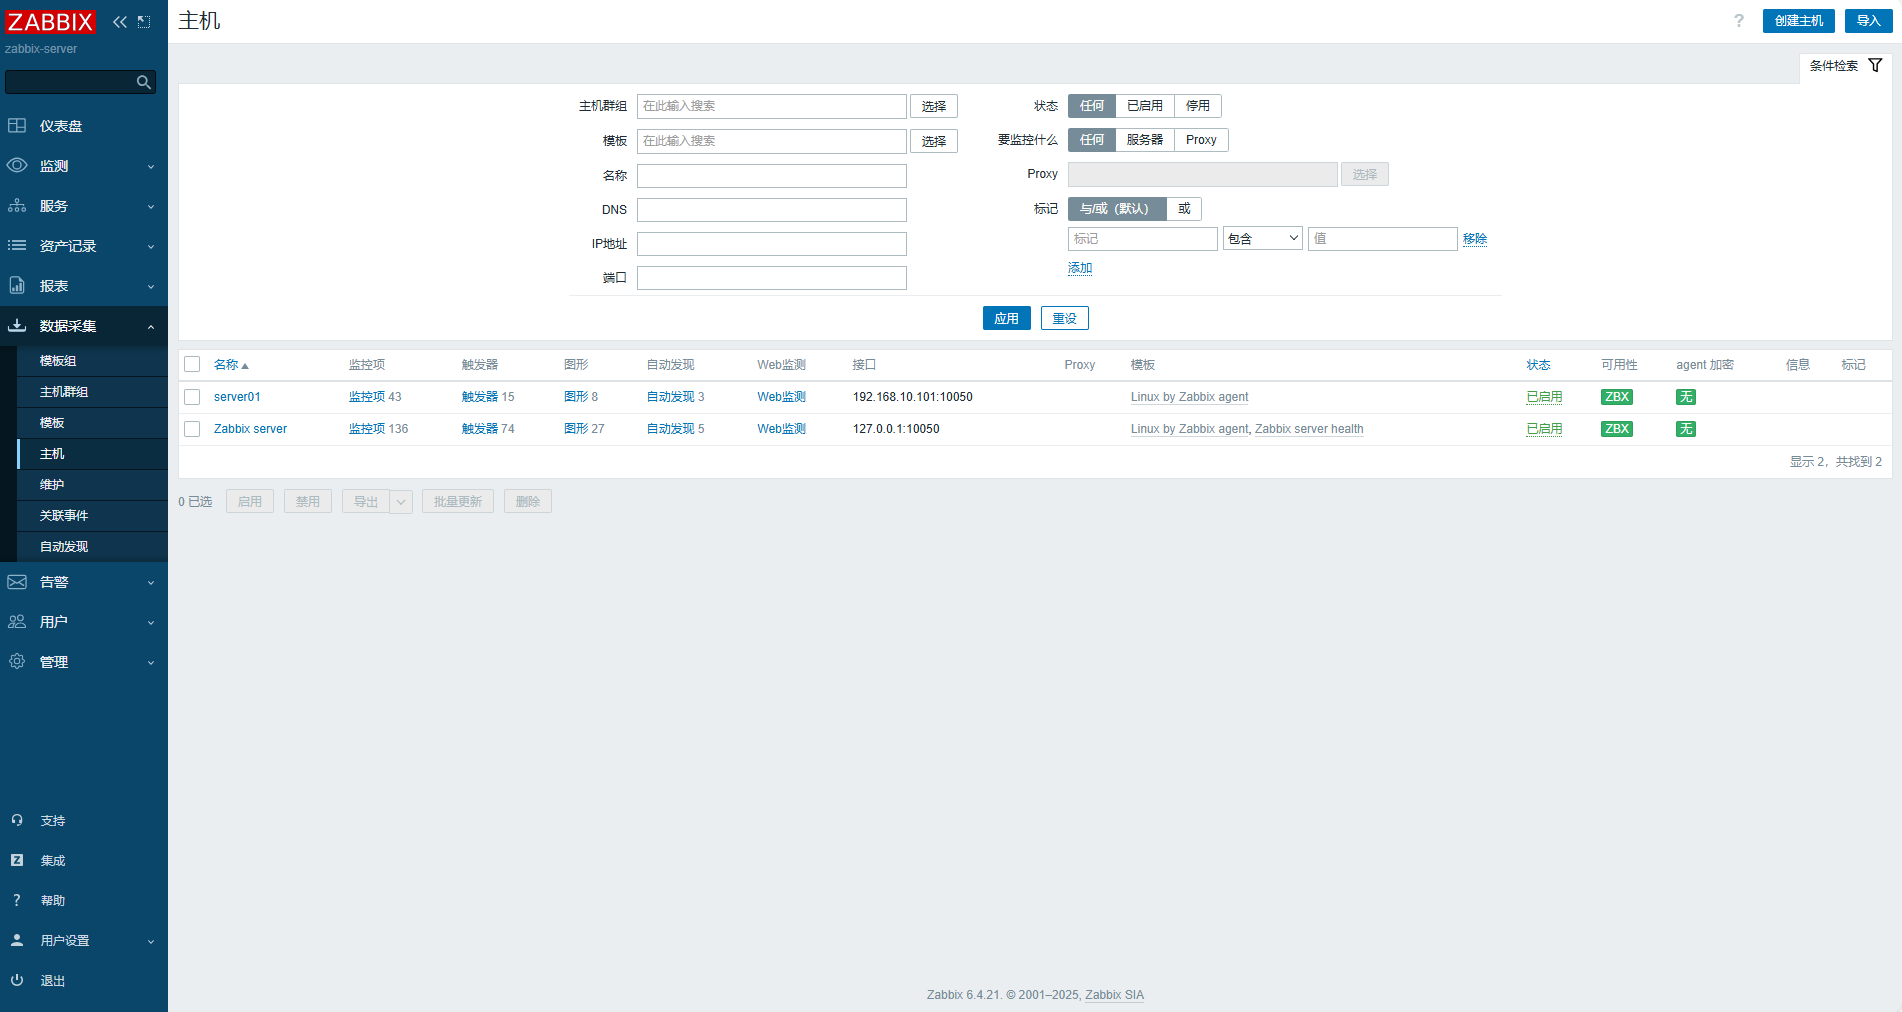Set 状态 filter to 任何
The width and height of the screenshot is (1902, 1012).
[1092, 106]
